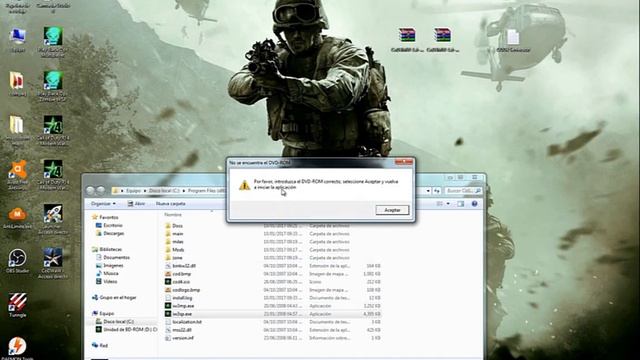
Task: Click Nueva carpeta in the toolbar
Action: tap(171, 204)
